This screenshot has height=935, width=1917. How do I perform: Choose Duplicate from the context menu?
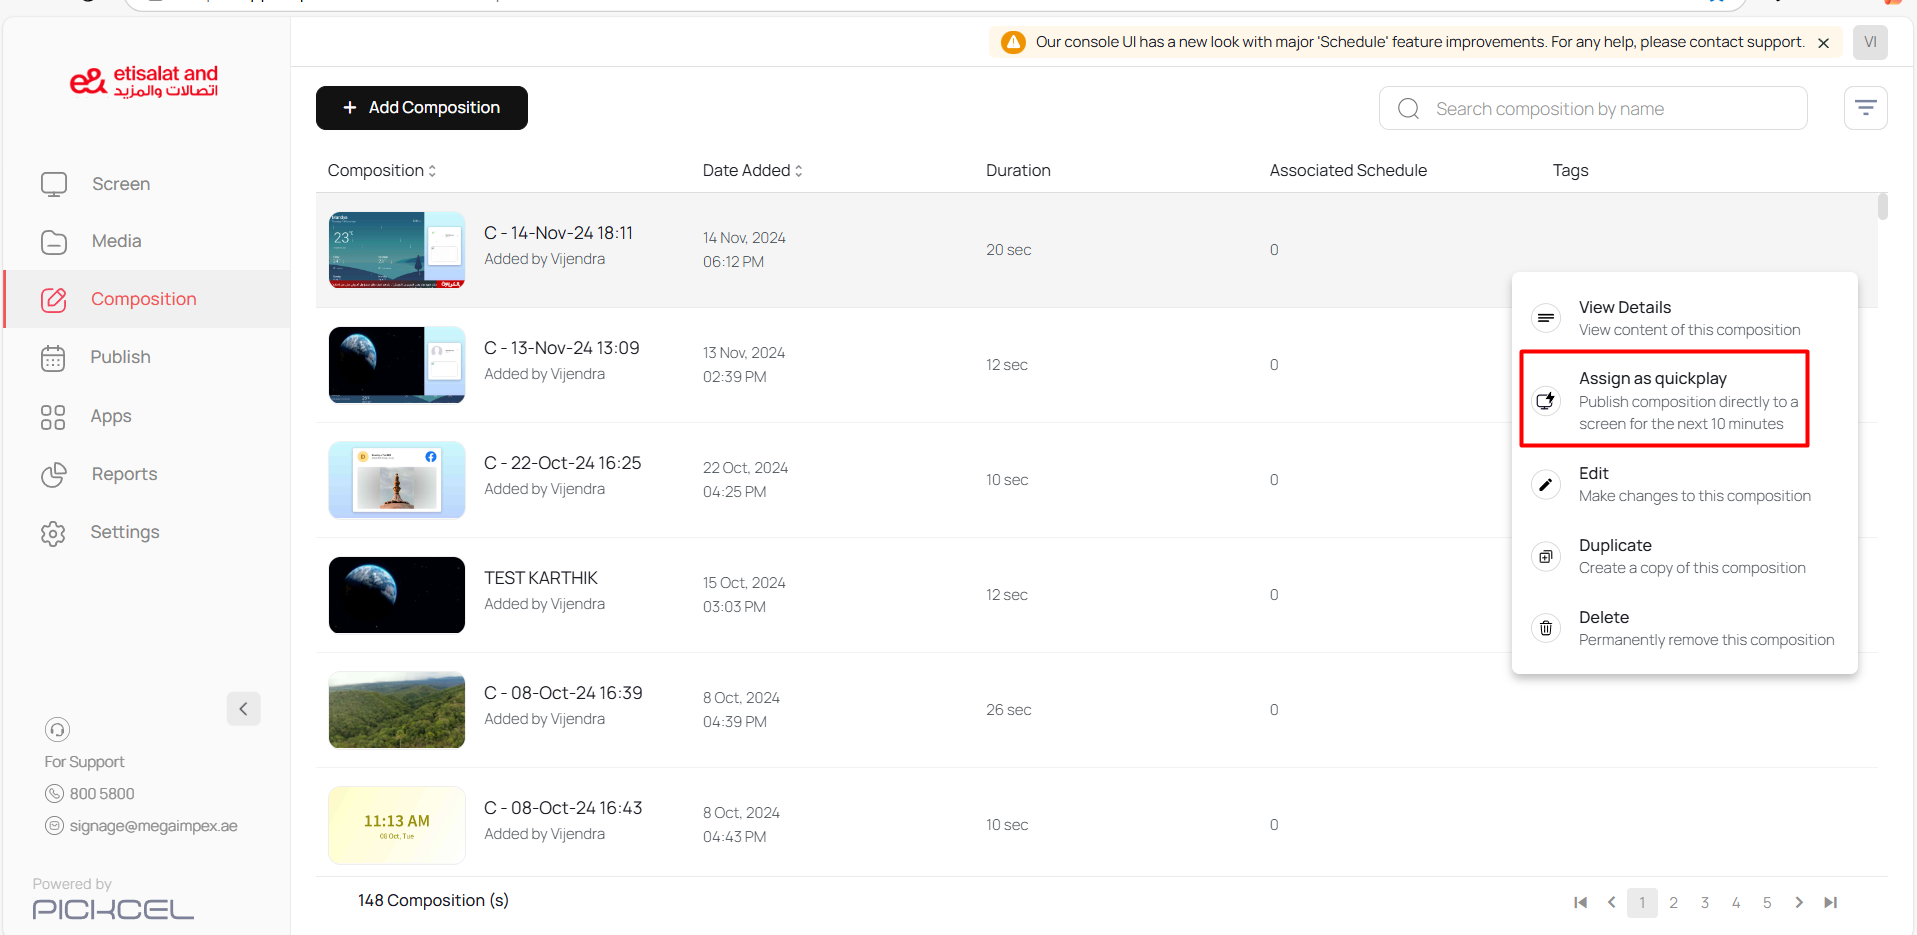1615,546
